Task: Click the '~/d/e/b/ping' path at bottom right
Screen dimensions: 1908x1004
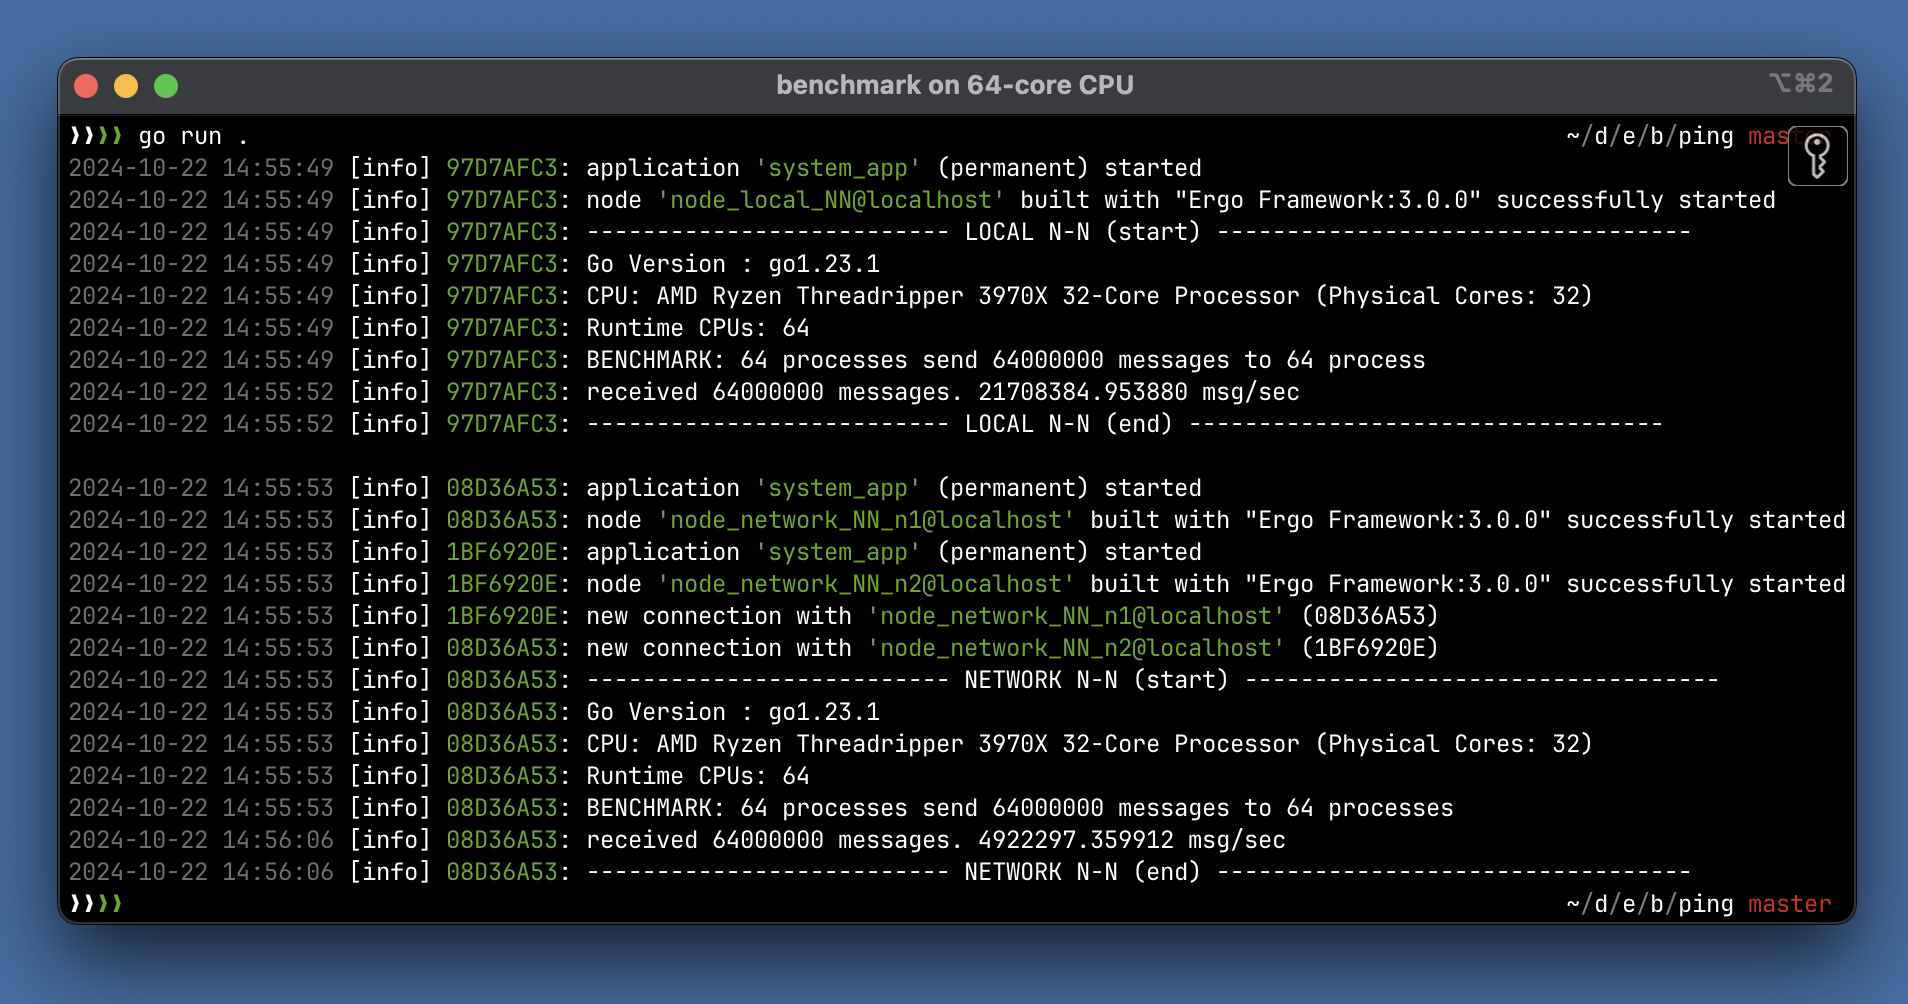Action: [x=1649, y=904]
